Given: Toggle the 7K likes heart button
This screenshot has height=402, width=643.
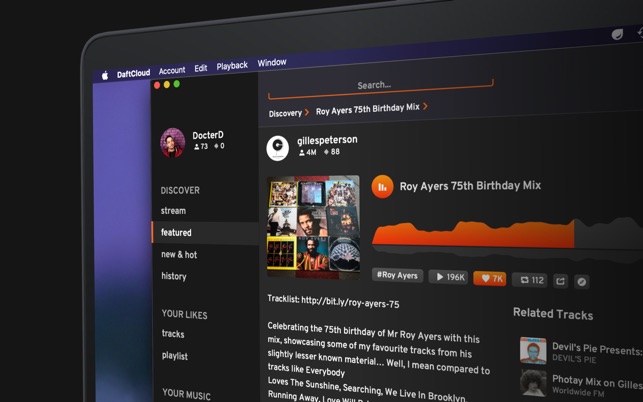Looking at the screenshot, I should click(x=490, y=279).
